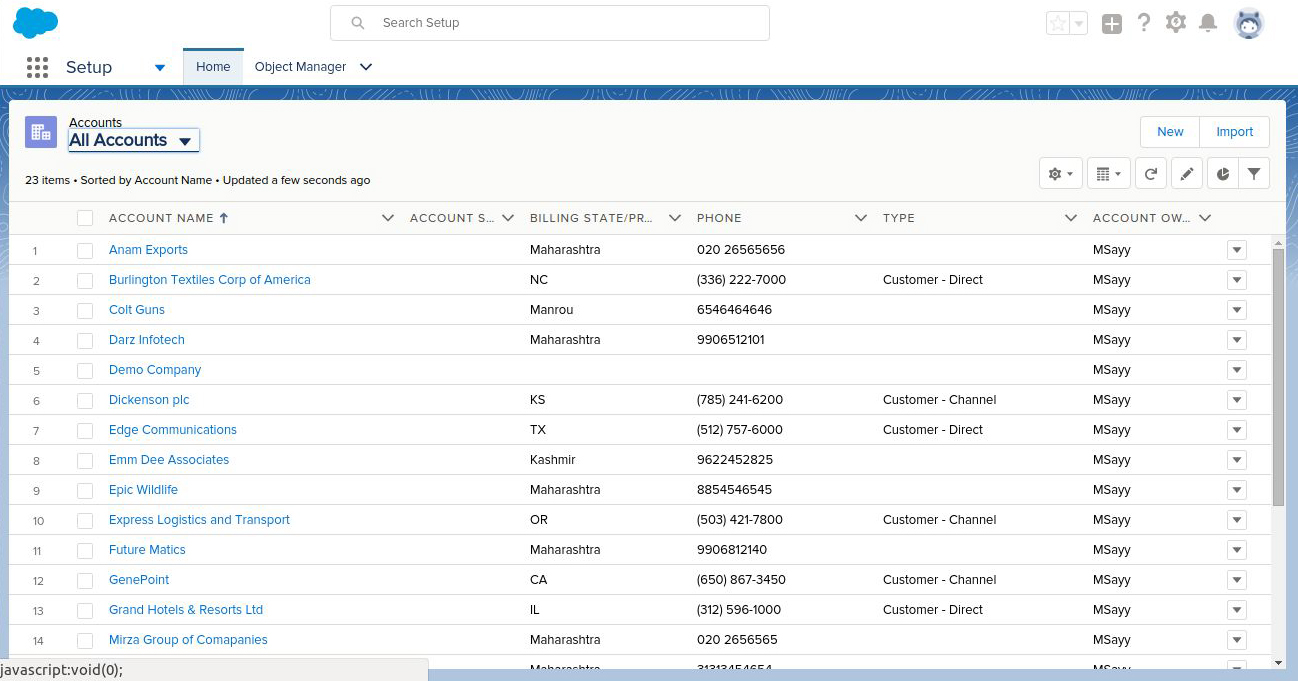Show the charts panel icon
This screenshot has height=681, width=1298.
click(1223, 174)
